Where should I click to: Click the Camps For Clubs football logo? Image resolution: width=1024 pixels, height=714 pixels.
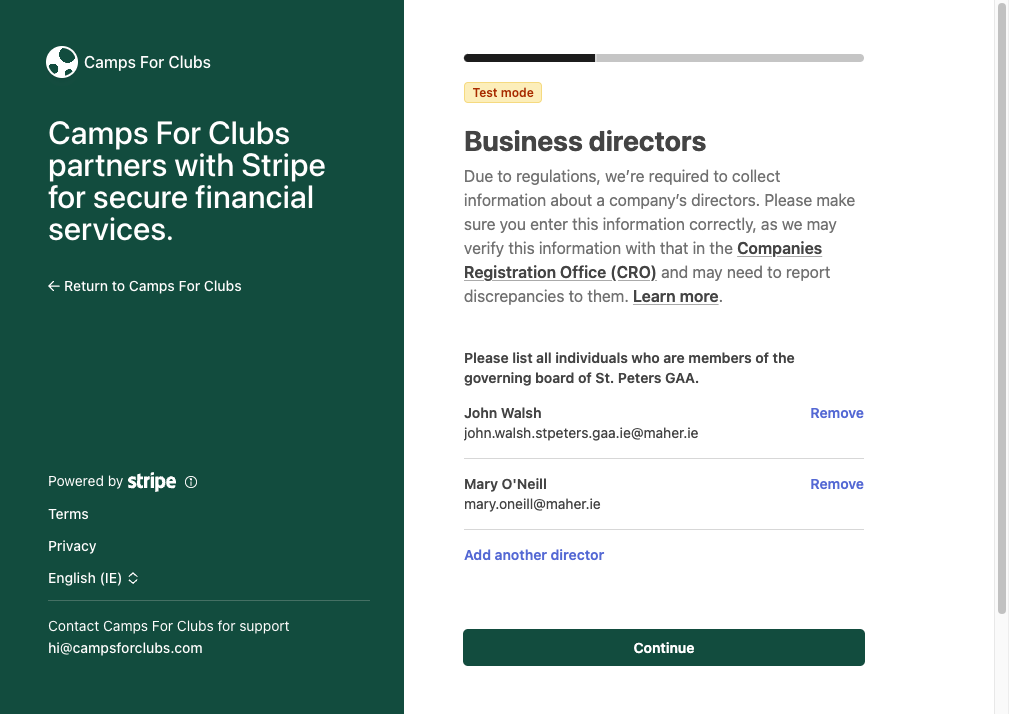tap(62, 62)
